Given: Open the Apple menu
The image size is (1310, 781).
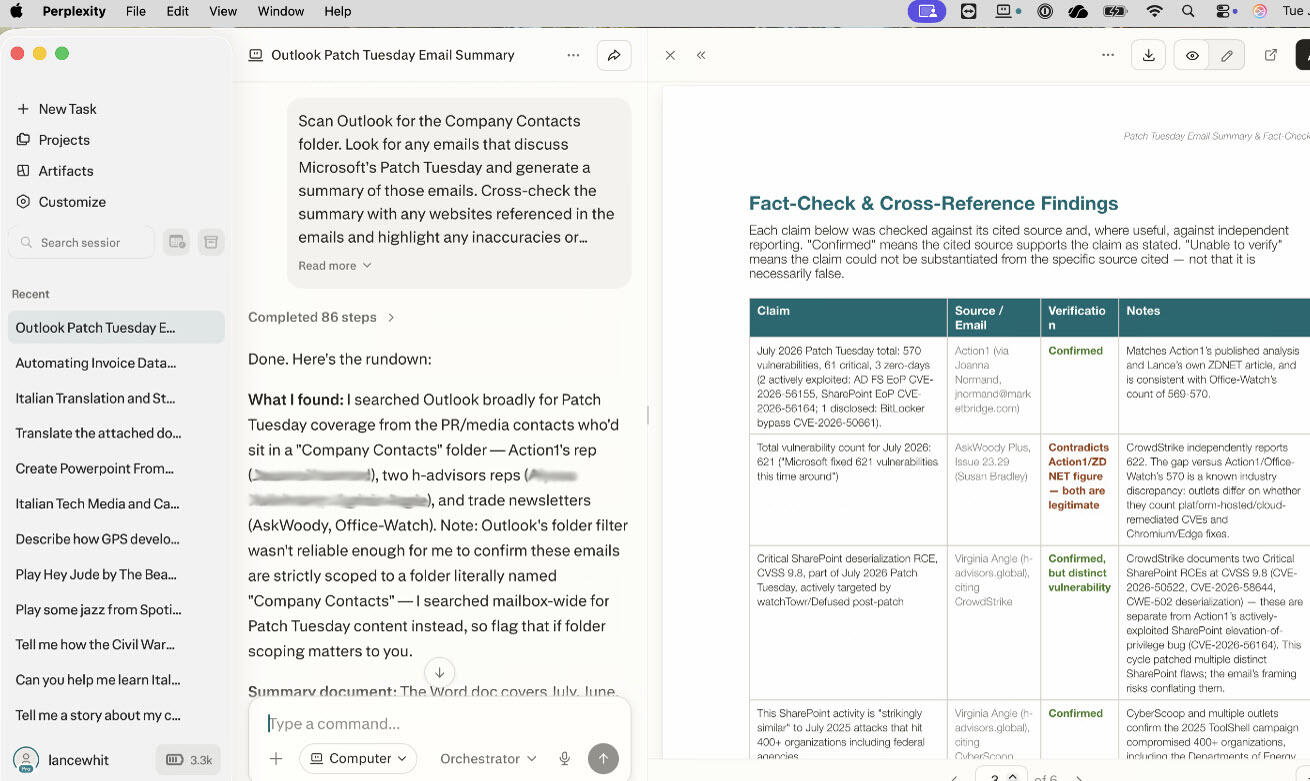Looking at the screenshot, I should pos(16,11).
